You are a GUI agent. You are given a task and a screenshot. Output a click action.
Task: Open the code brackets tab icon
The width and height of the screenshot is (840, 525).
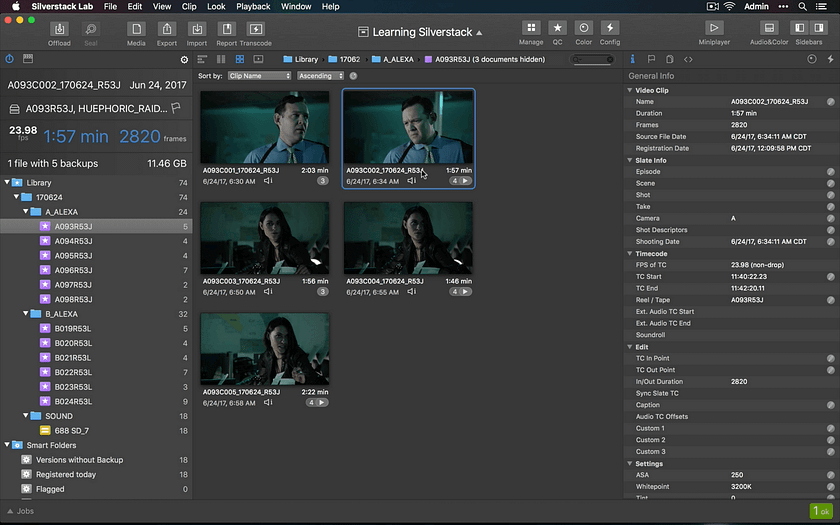688,59
